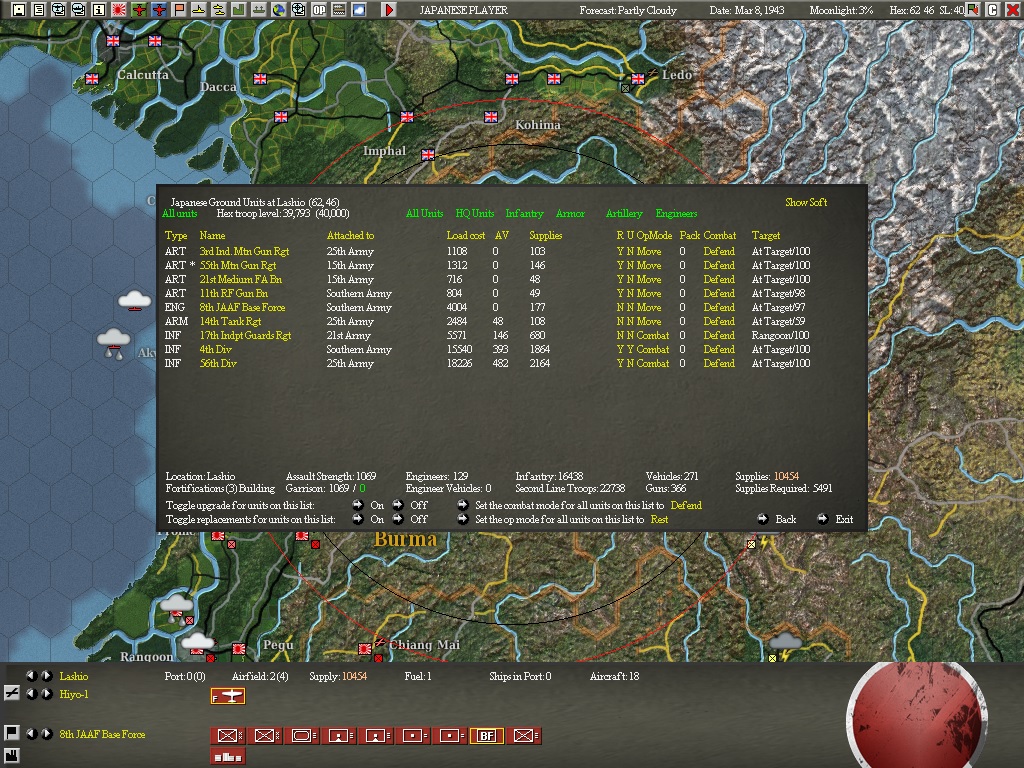Viewport: 1024px width, 768px height.
Task: Open the document list icon in top toolbar
Action: 39,10
